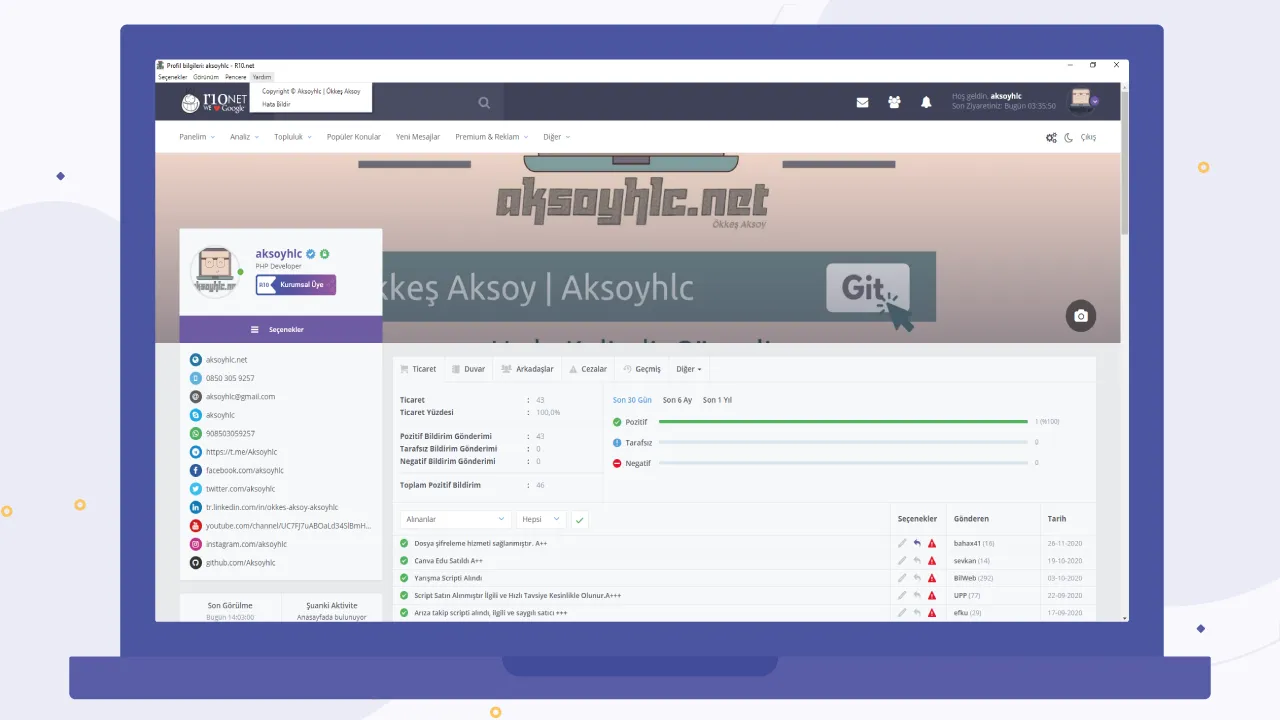Click the Skype icon beside aksoyhlc
The height and width of the screenshot is (720, 1280).
click(196, 415)
